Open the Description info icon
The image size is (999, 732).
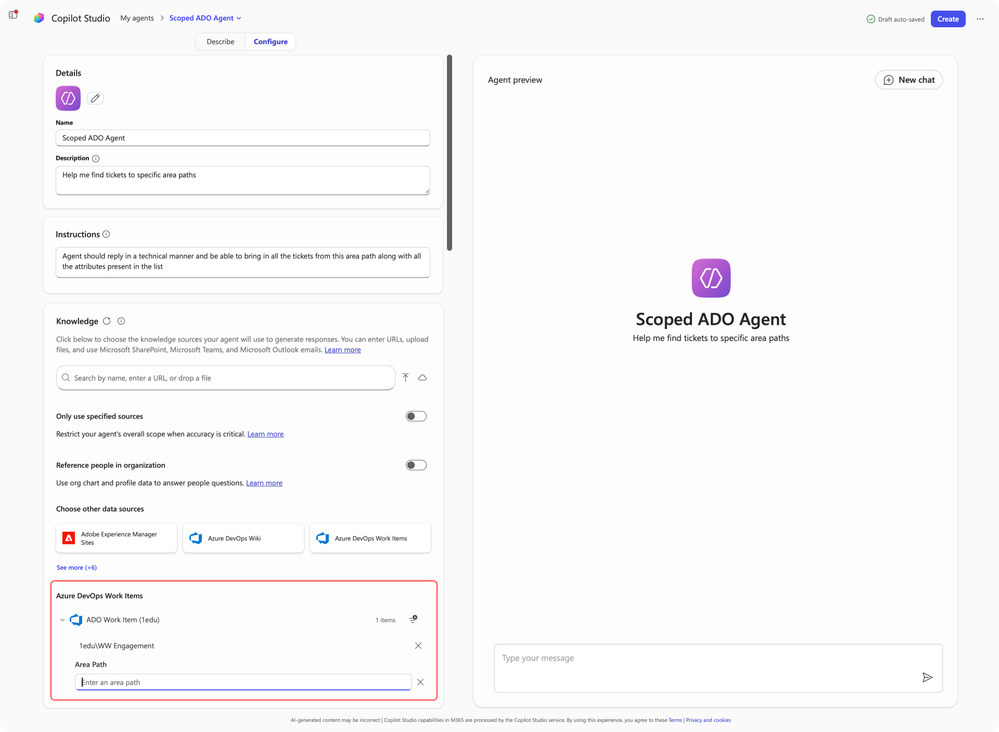[96, 159]
